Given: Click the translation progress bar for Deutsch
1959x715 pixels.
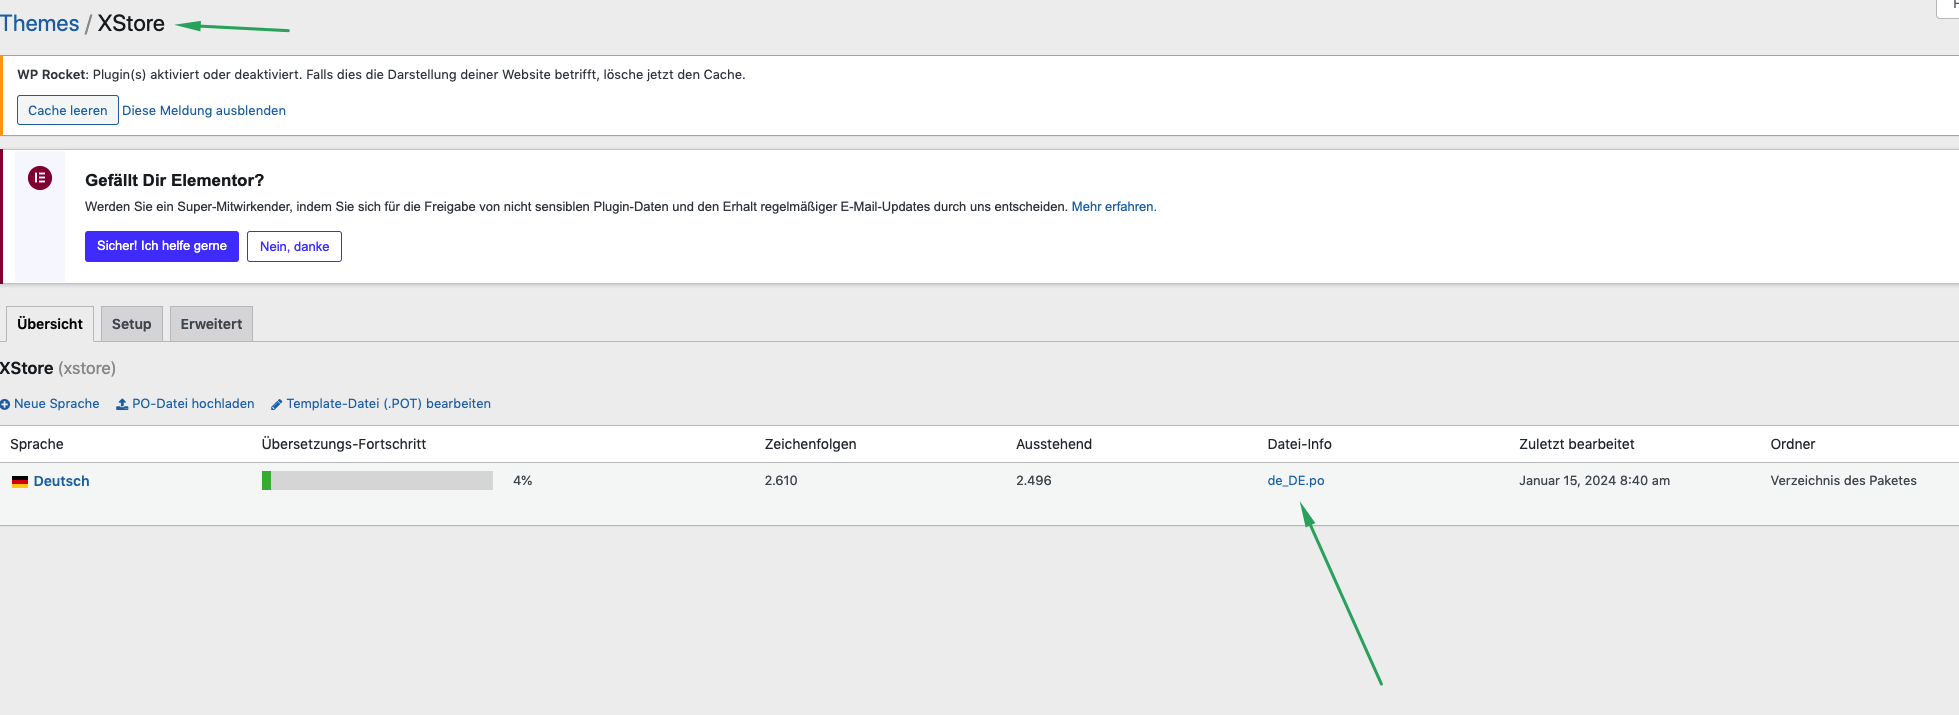Looking at the screenshot, I should 377,481.
